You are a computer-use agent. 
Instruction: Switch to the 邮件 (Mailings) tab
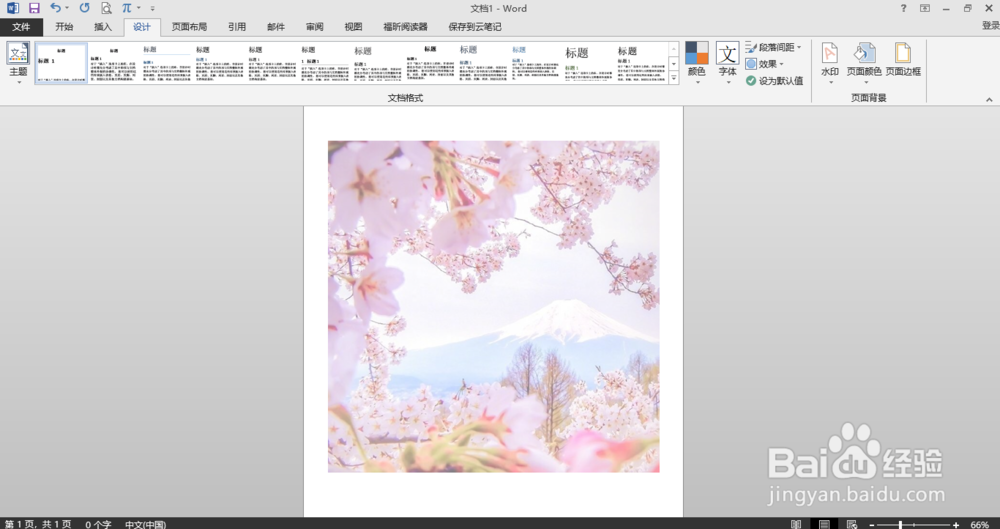pyautogui.click(x=276, y=27)
